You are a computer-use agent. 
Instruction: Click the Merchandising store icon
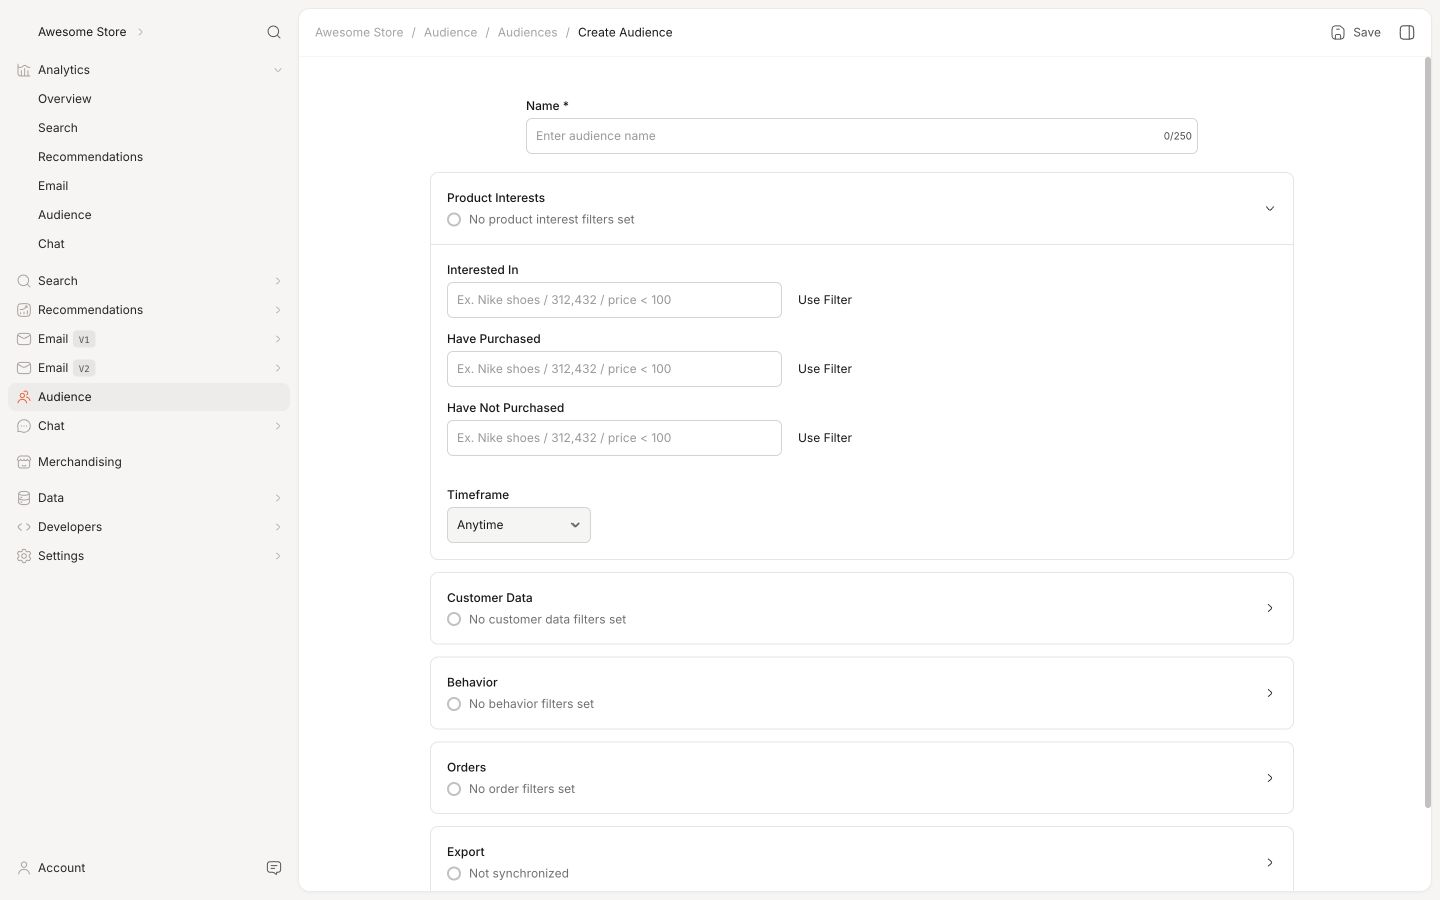pos(24,462)
